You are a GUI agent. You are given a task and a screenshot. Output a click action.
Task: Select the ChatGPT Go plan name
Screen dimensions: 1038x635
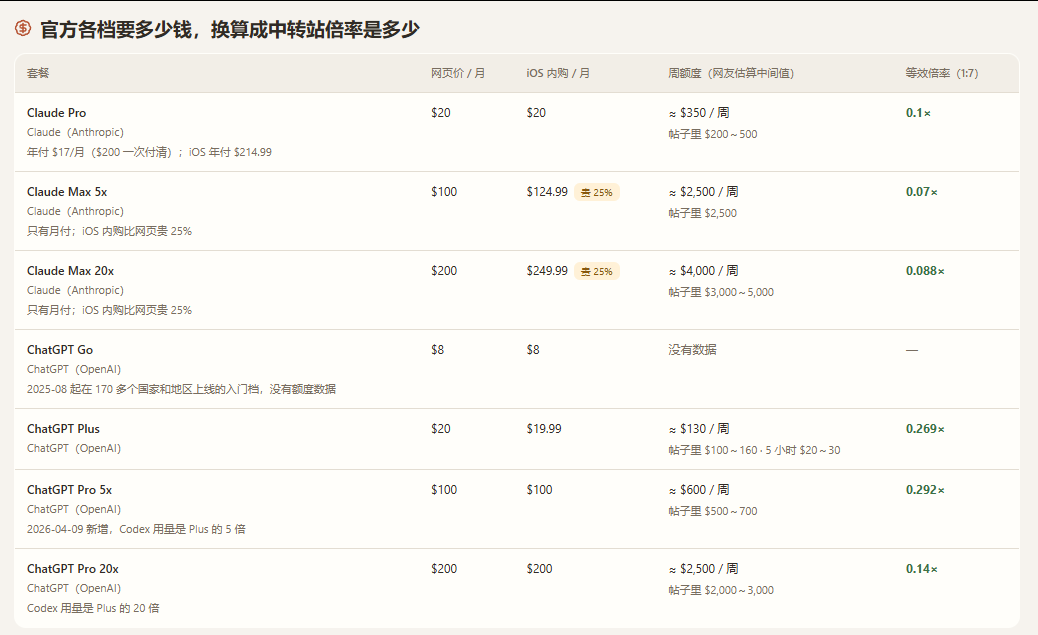click(60, 349)
